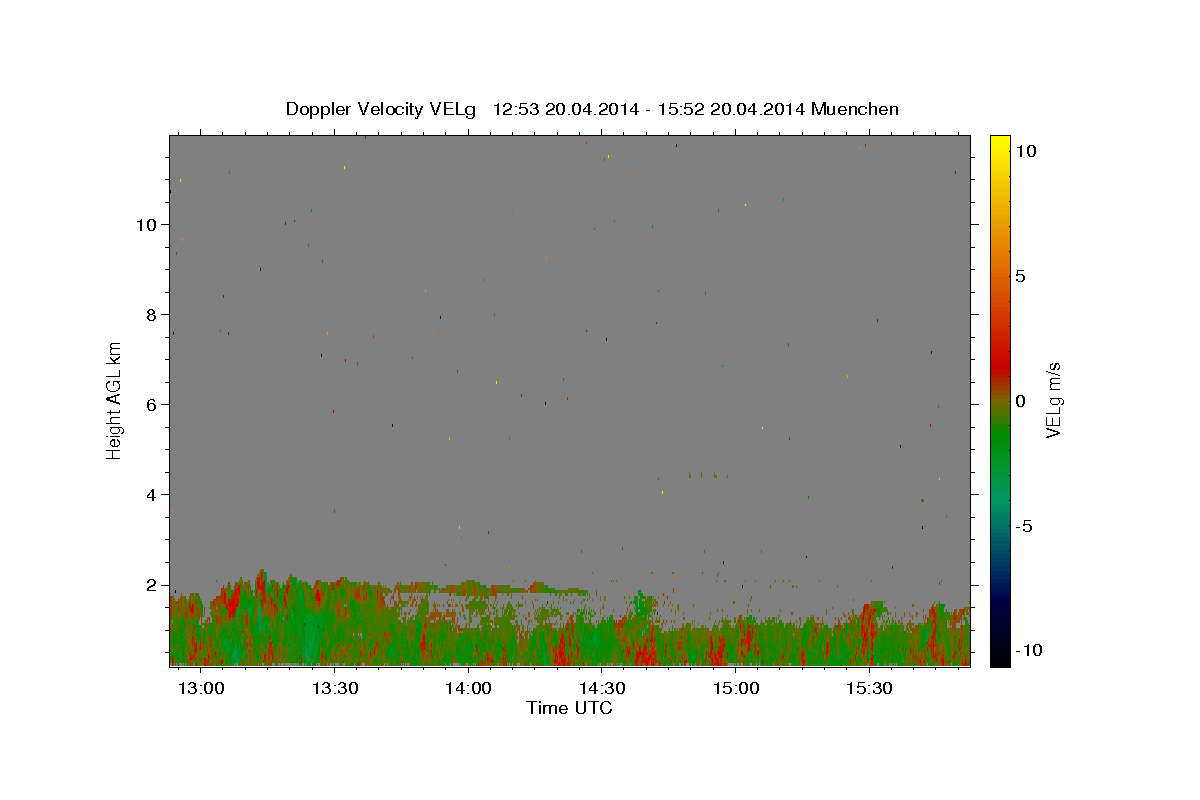Click the 14:30 time axis label
Screen dimensions: 1200x800
coord(603,688)
